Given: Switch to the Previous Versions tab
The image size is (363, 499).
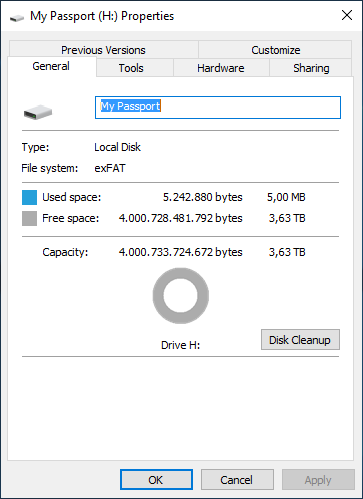Looking at the screenshot, I should click(x=103, y=50).
